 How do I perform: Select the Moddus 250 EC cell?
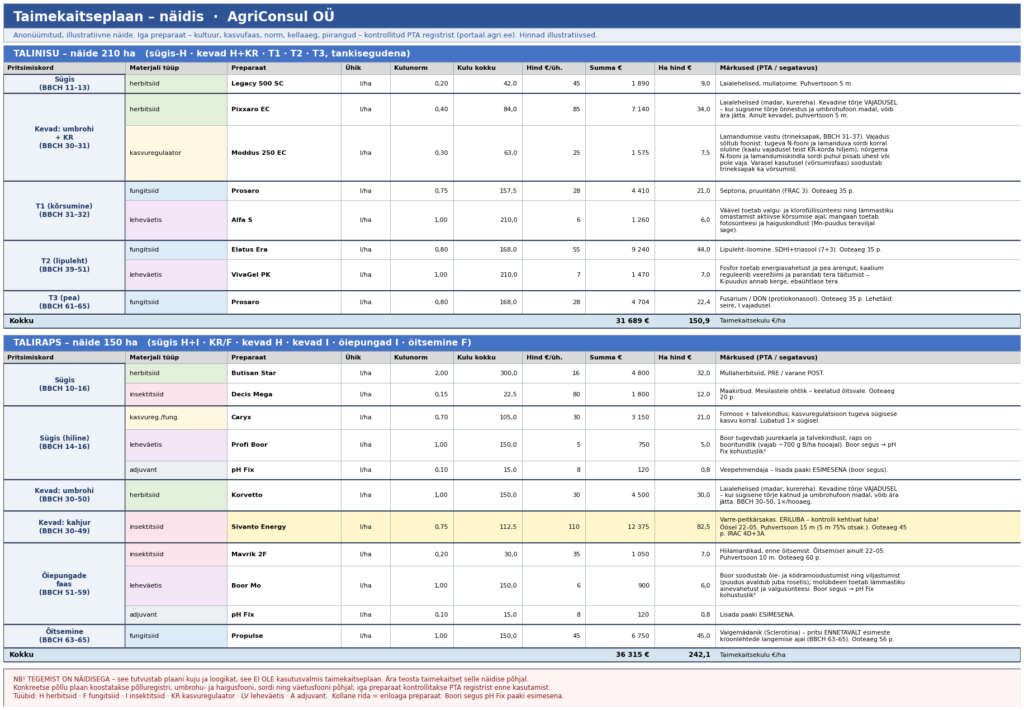[x=284, y=153]
